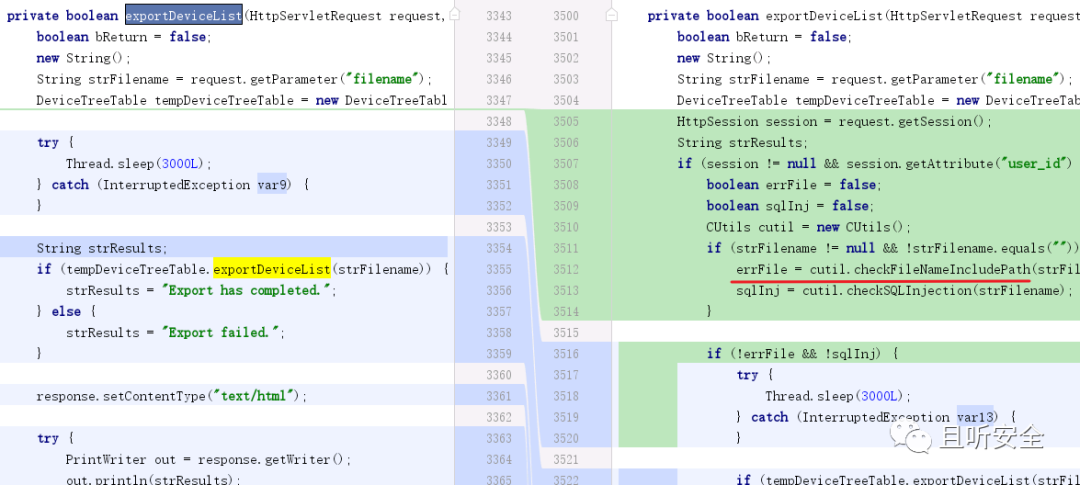Viewport: 1080px width, 485px height.
Task: Click left pane line number 3351
Action: (x=499, y=185)
